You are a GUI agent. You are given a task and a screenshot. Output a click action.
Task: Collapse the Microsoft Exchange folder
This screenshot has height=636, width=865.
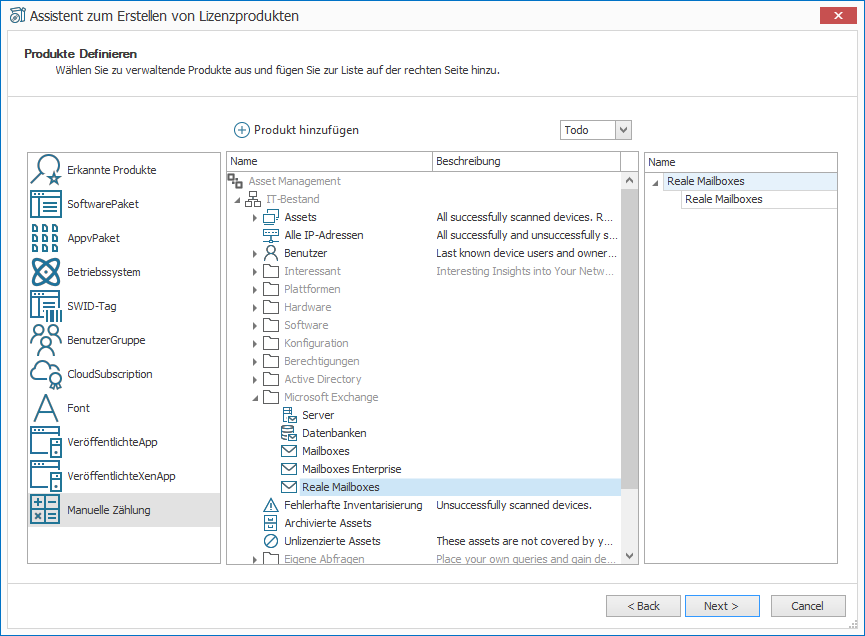pos(255,398)
